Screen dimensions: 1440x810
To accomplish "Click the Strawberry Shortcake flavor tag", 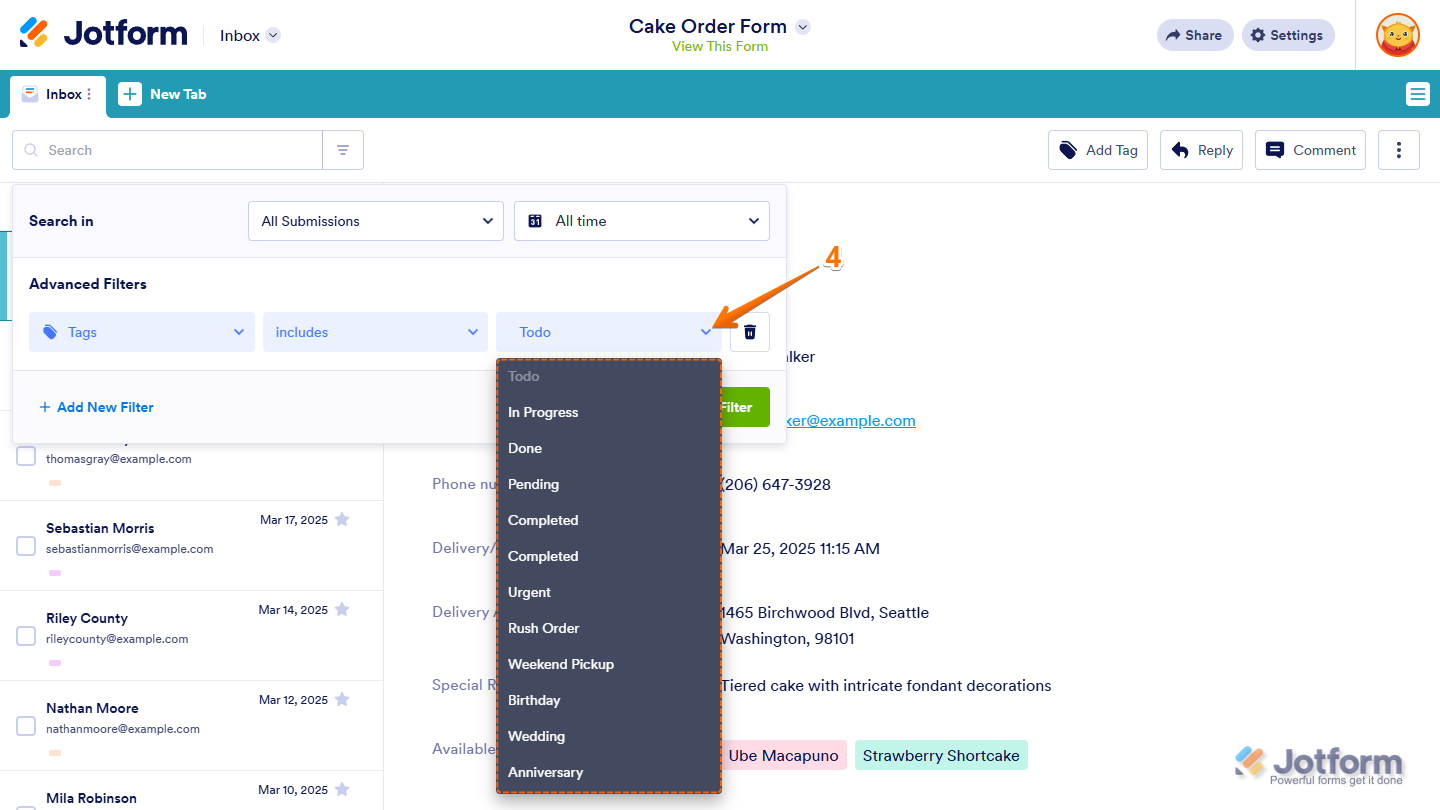I will (941, 755).
